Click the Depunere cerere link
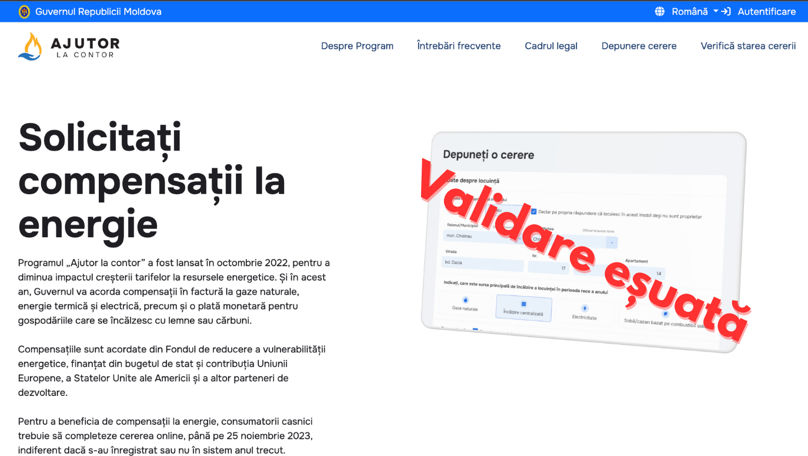Viewport: 808px width, 456px height. (x=639, y=46)
